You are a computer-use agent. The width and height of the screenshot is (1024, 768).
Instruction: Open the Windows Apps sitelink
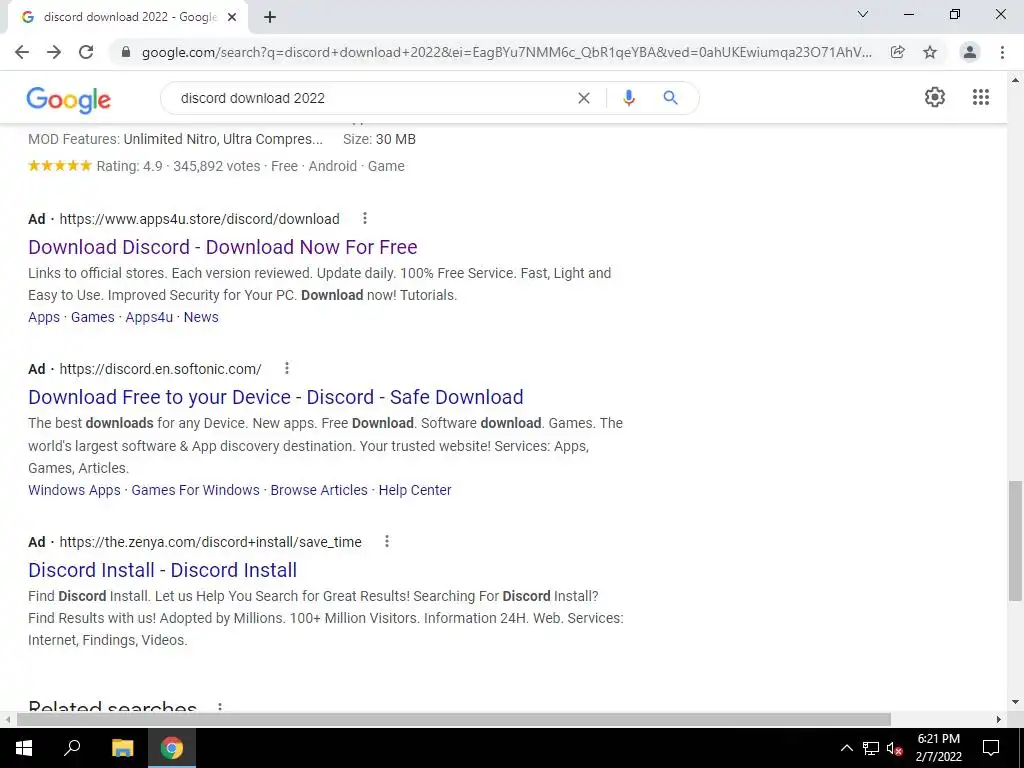pyautogui.click(x=74, y=490)
